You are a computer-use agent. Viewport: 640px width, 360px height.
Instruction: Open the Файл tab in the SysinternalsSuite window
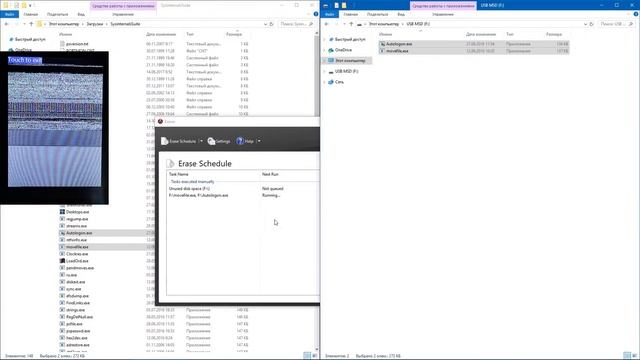9,14
